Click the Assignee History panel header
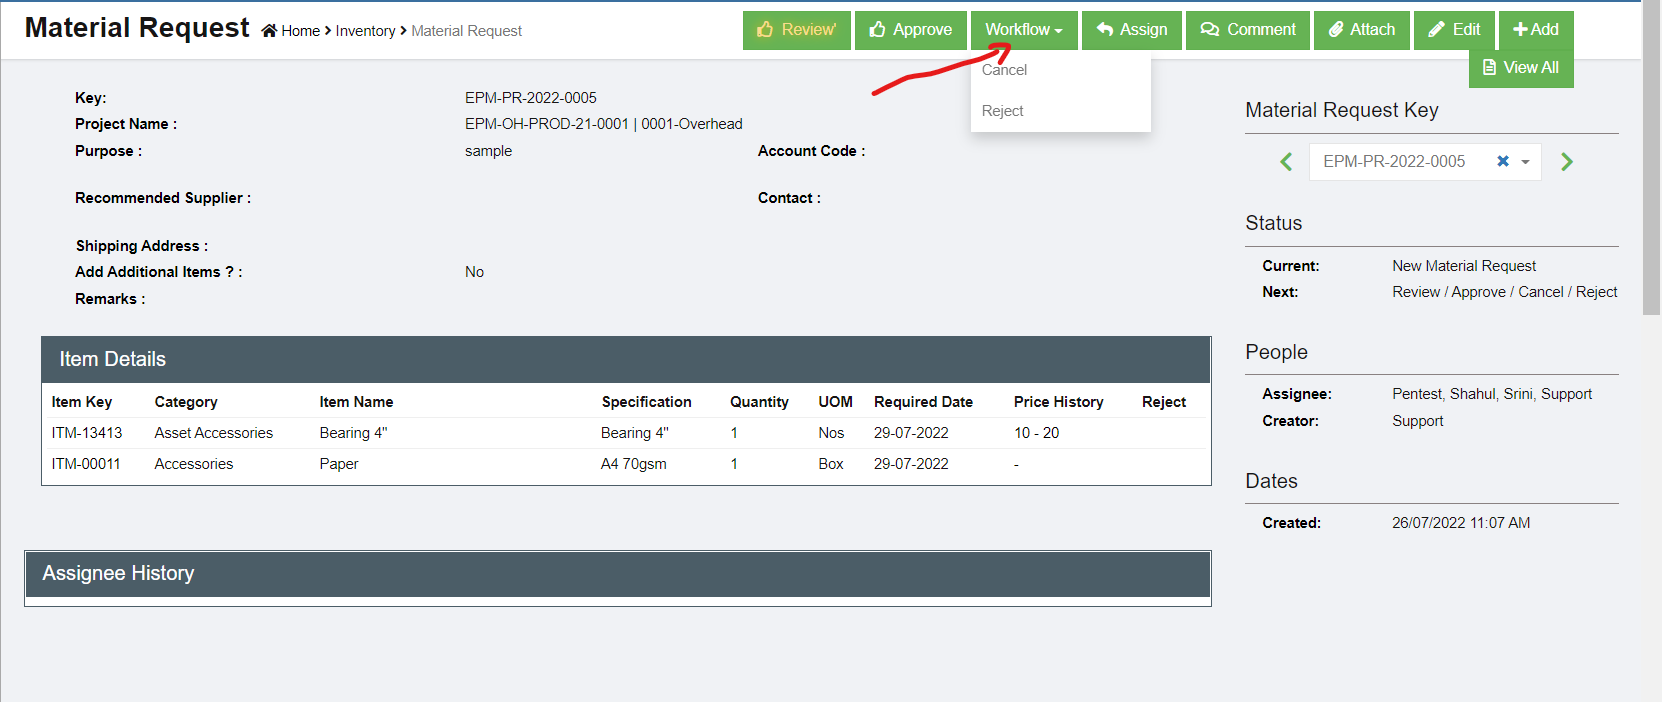The height and width of the screenshot is (702, 1662). (x=617, y=573)
